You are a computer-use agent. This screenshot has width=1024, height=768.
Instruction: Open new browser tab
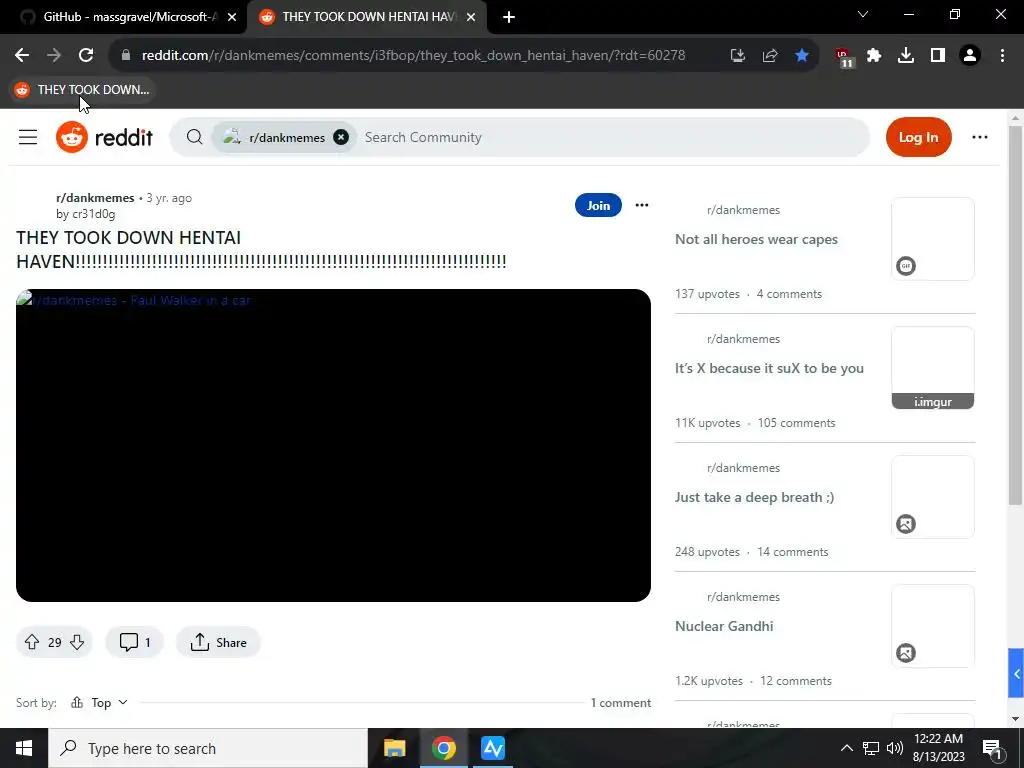pos(509,17)
